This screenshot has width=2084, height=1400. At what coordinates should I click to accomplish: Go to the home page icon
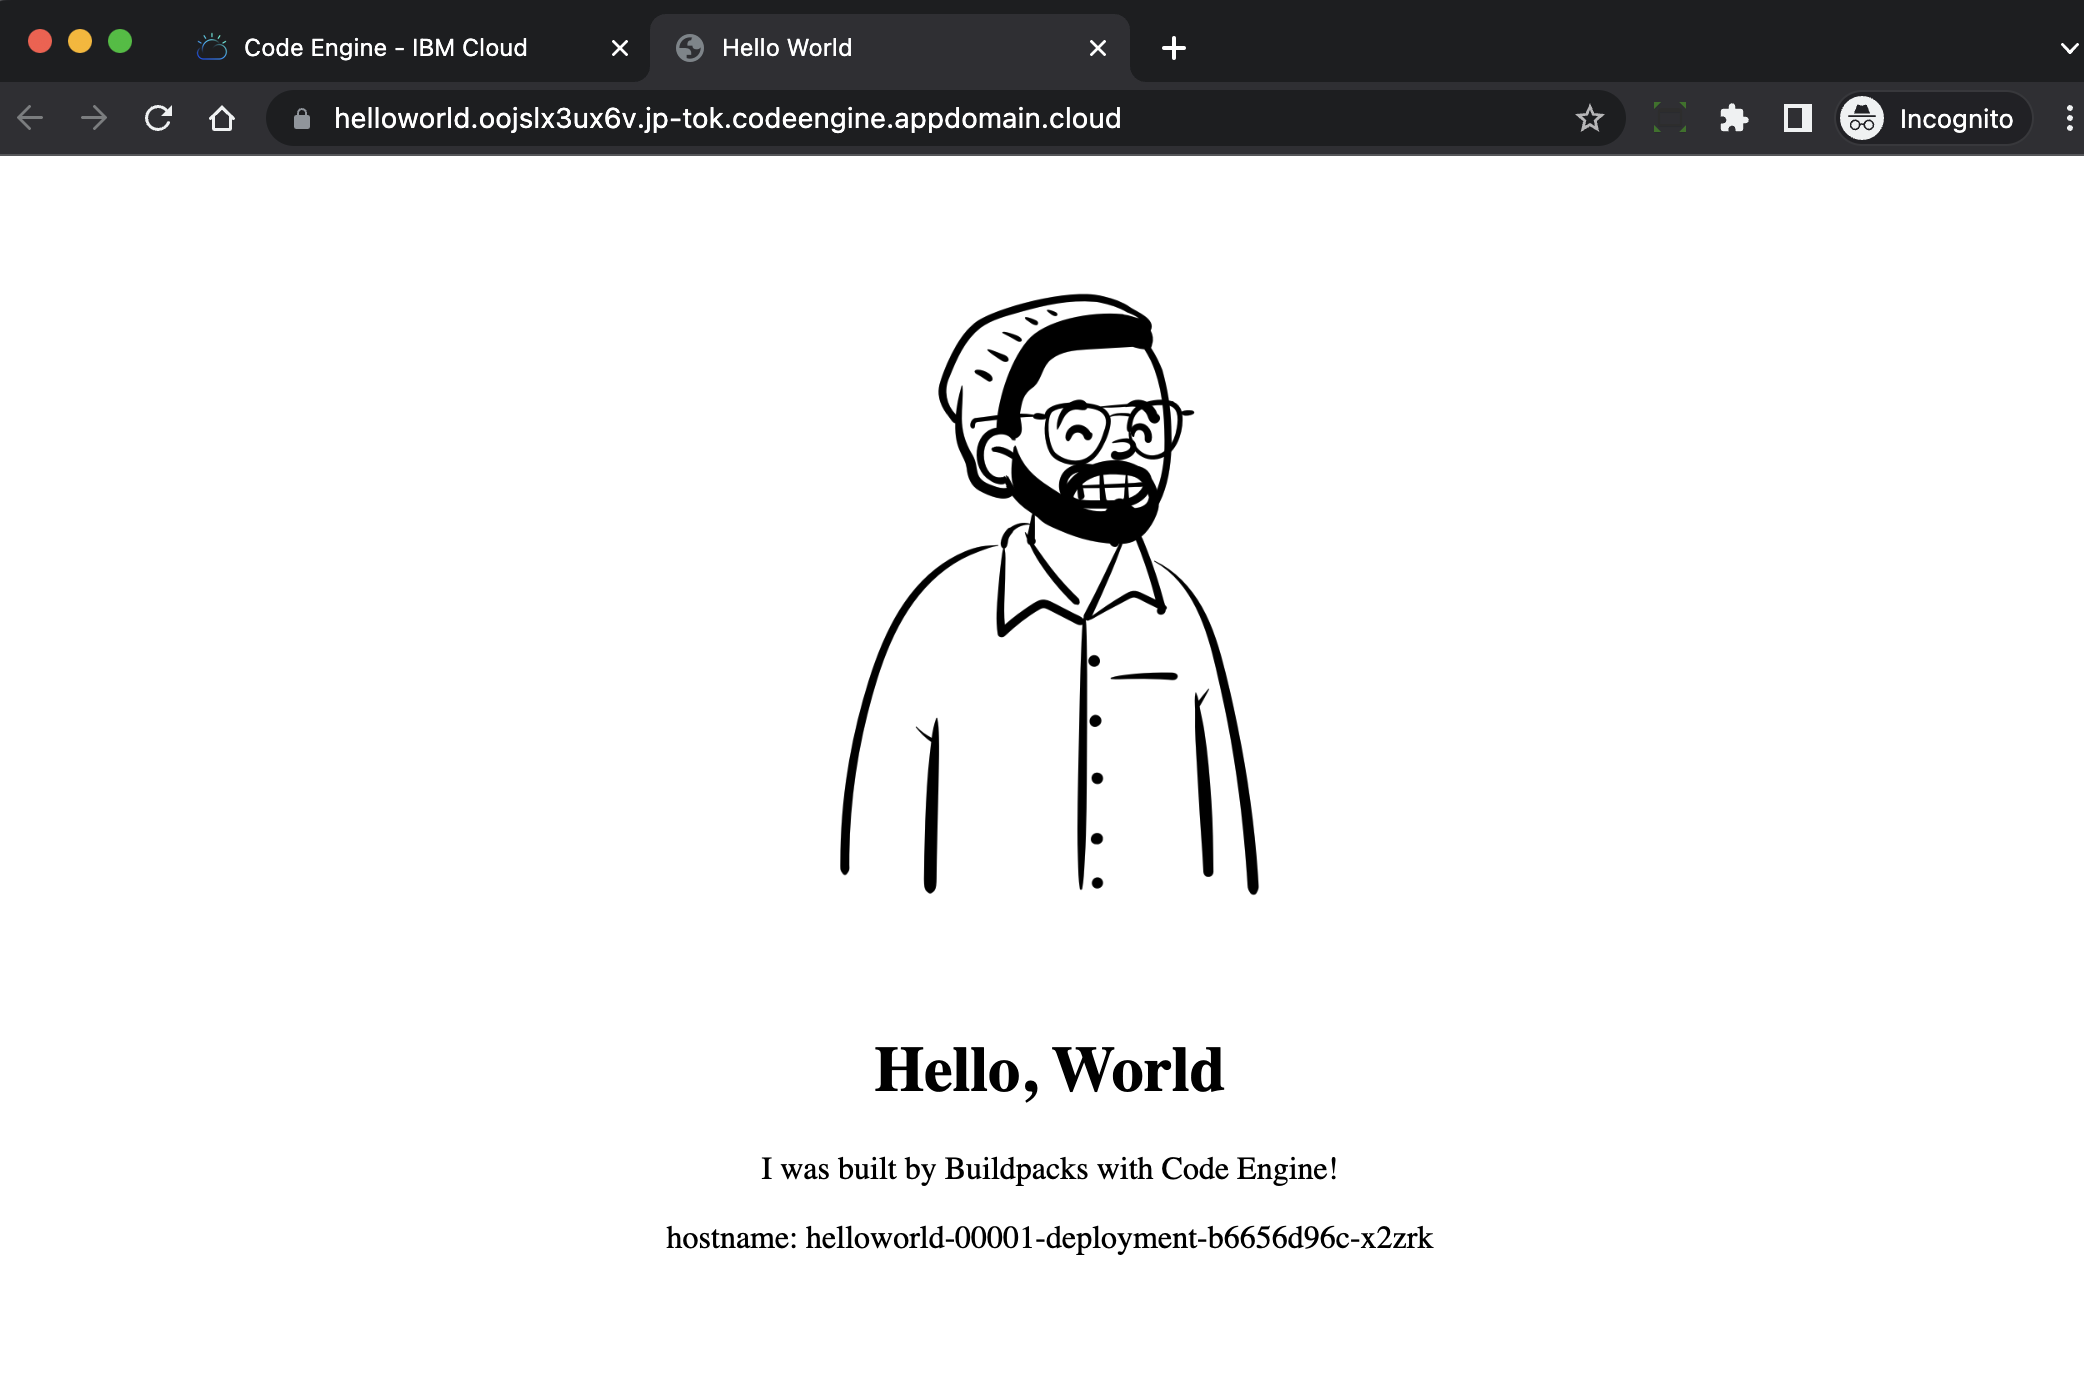[x=222, y=118]
